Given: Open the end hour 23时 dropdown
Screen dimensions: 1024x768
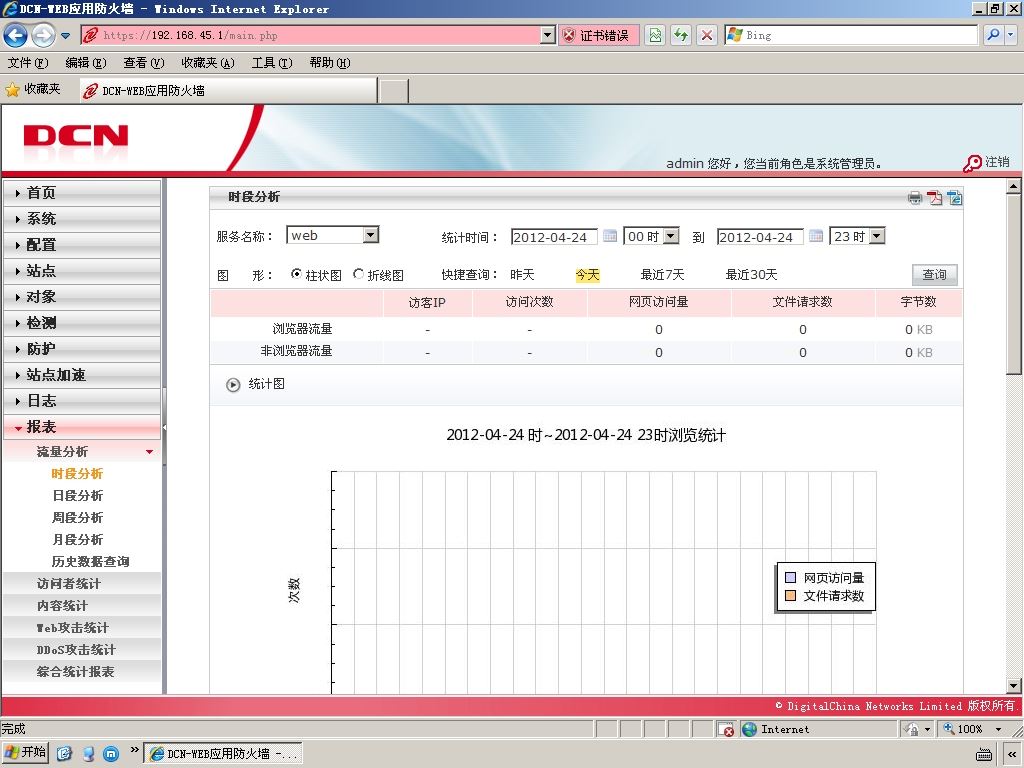Looking at the screenshot, I should (x=877, y=236).
